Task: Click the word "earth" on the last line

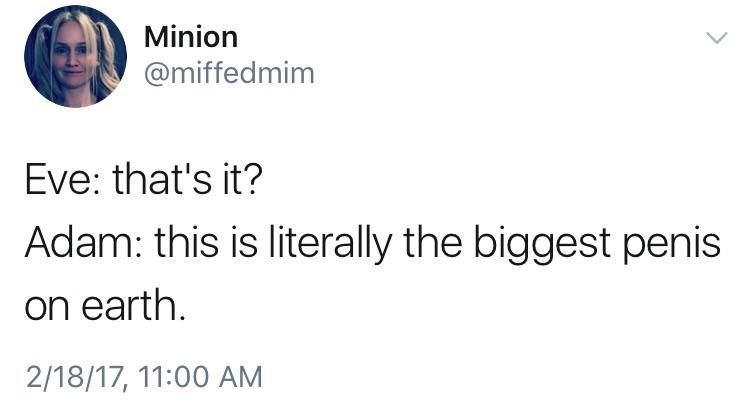Action: click(129, 305)
